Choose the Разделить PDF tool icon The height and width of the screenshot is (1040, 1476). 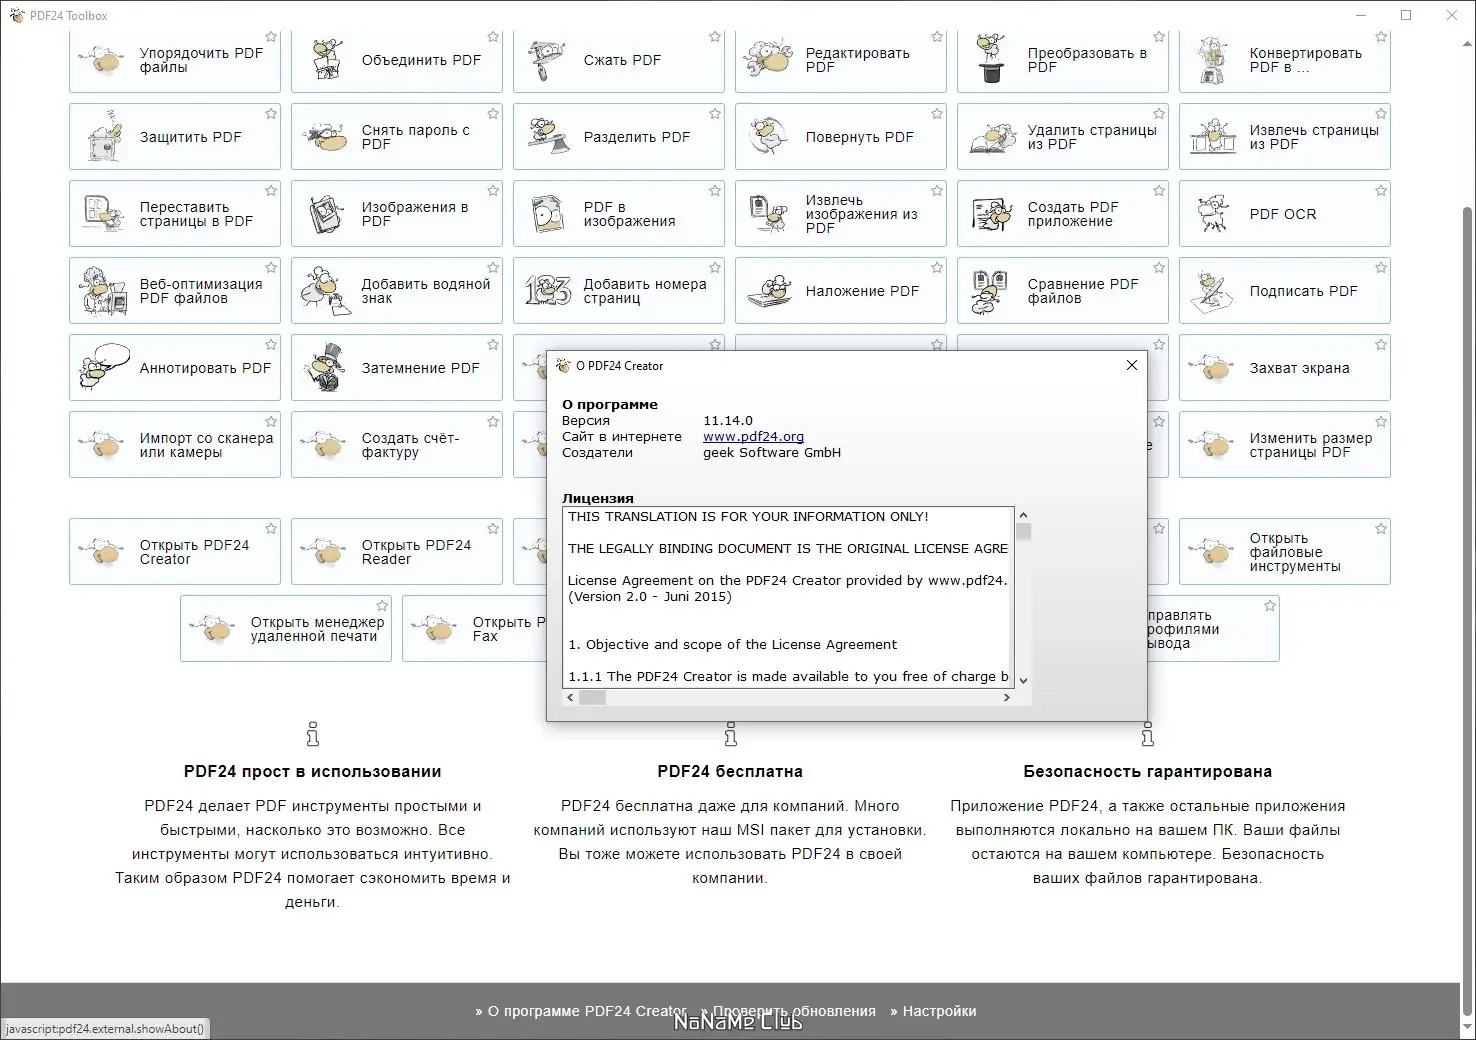point(548,137)
